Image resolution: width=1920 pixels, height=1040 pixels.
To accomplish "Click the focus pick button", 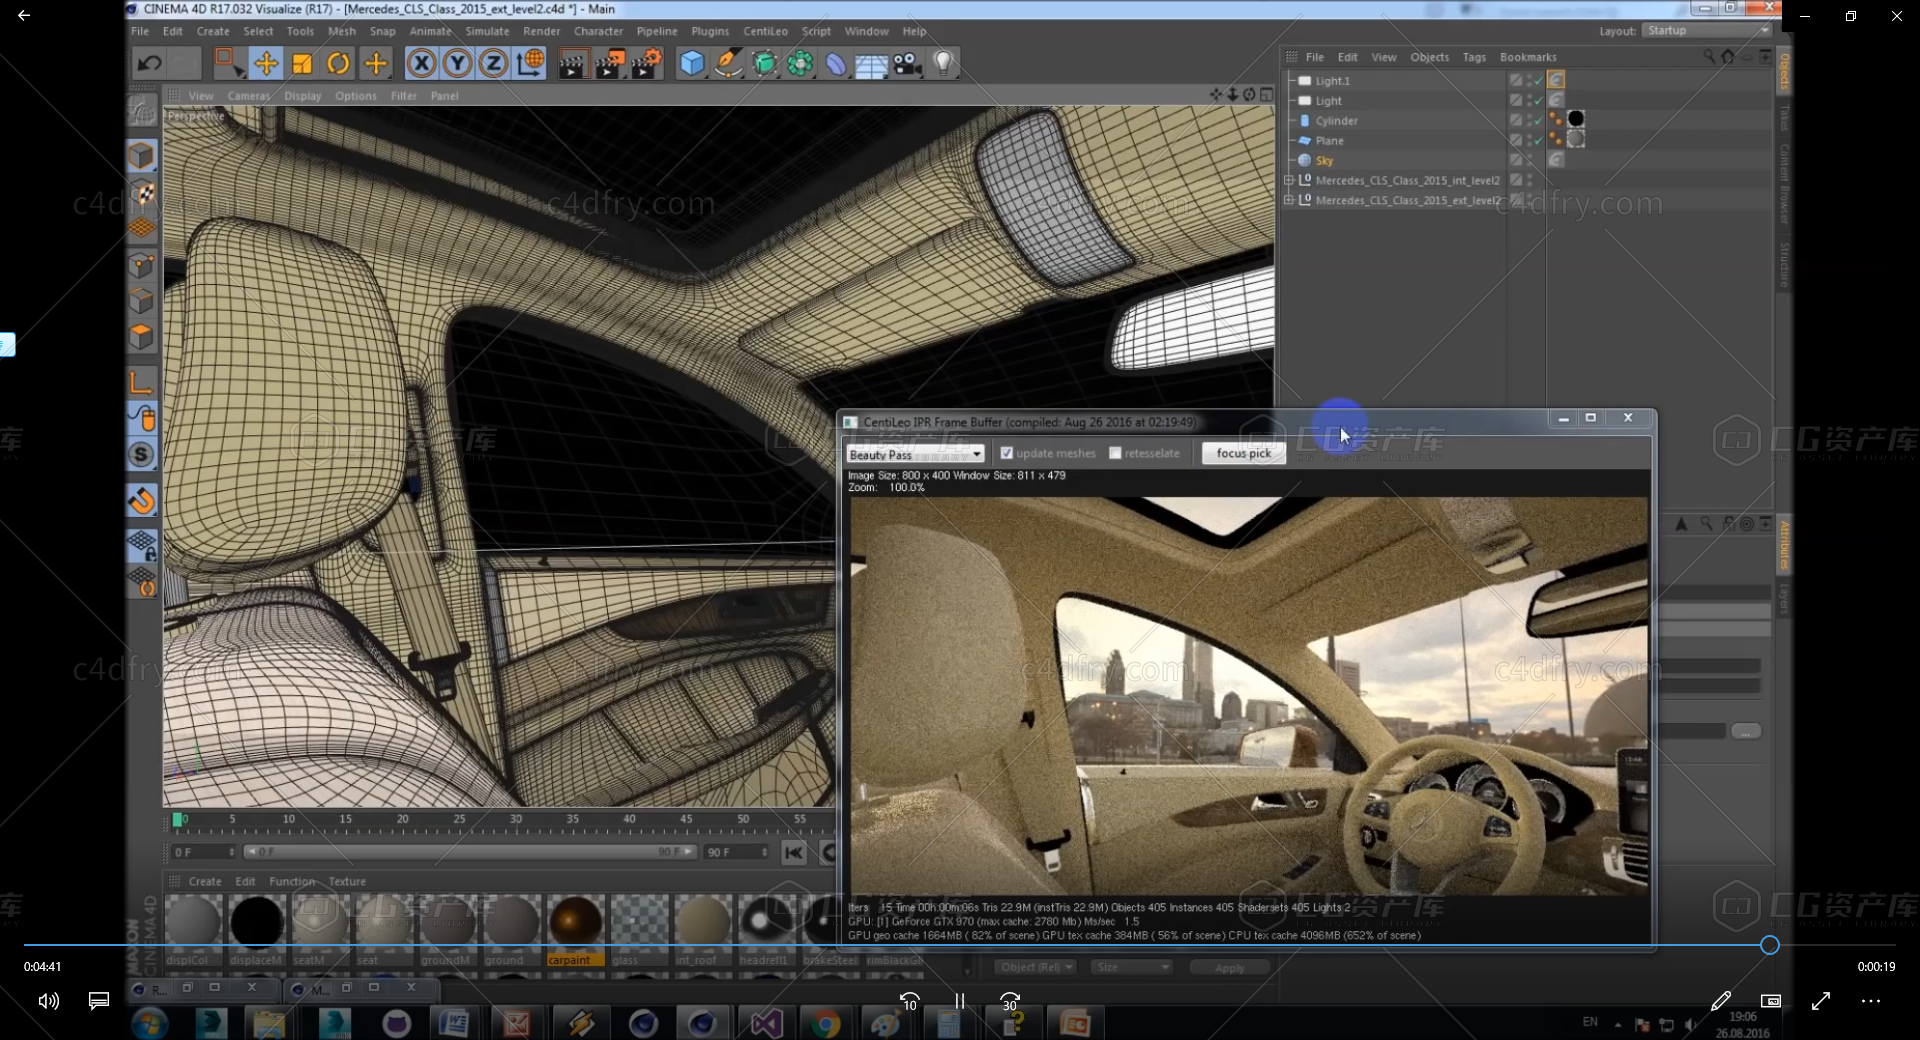I will 1243,453.
